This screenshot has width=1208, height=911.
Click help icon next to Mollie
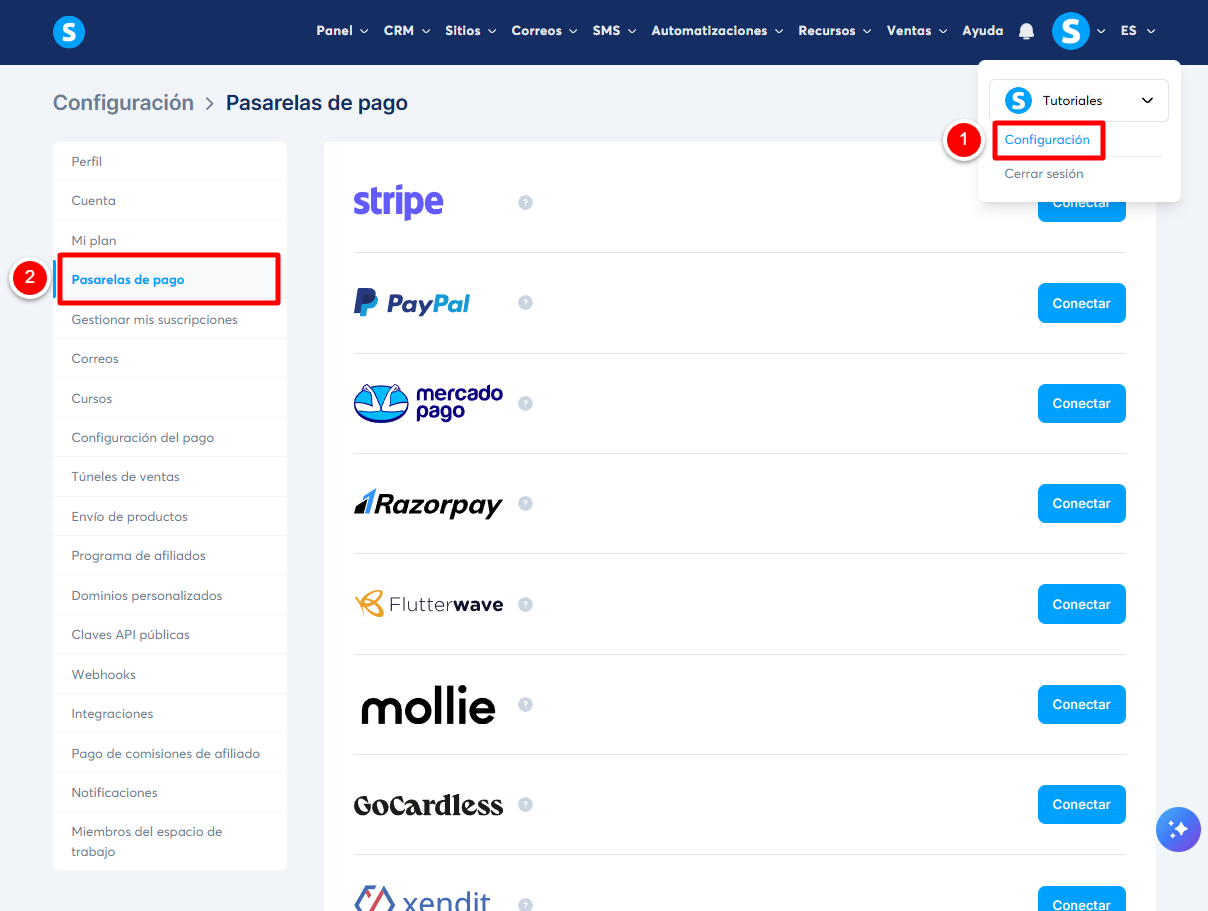tap(525, 704)
